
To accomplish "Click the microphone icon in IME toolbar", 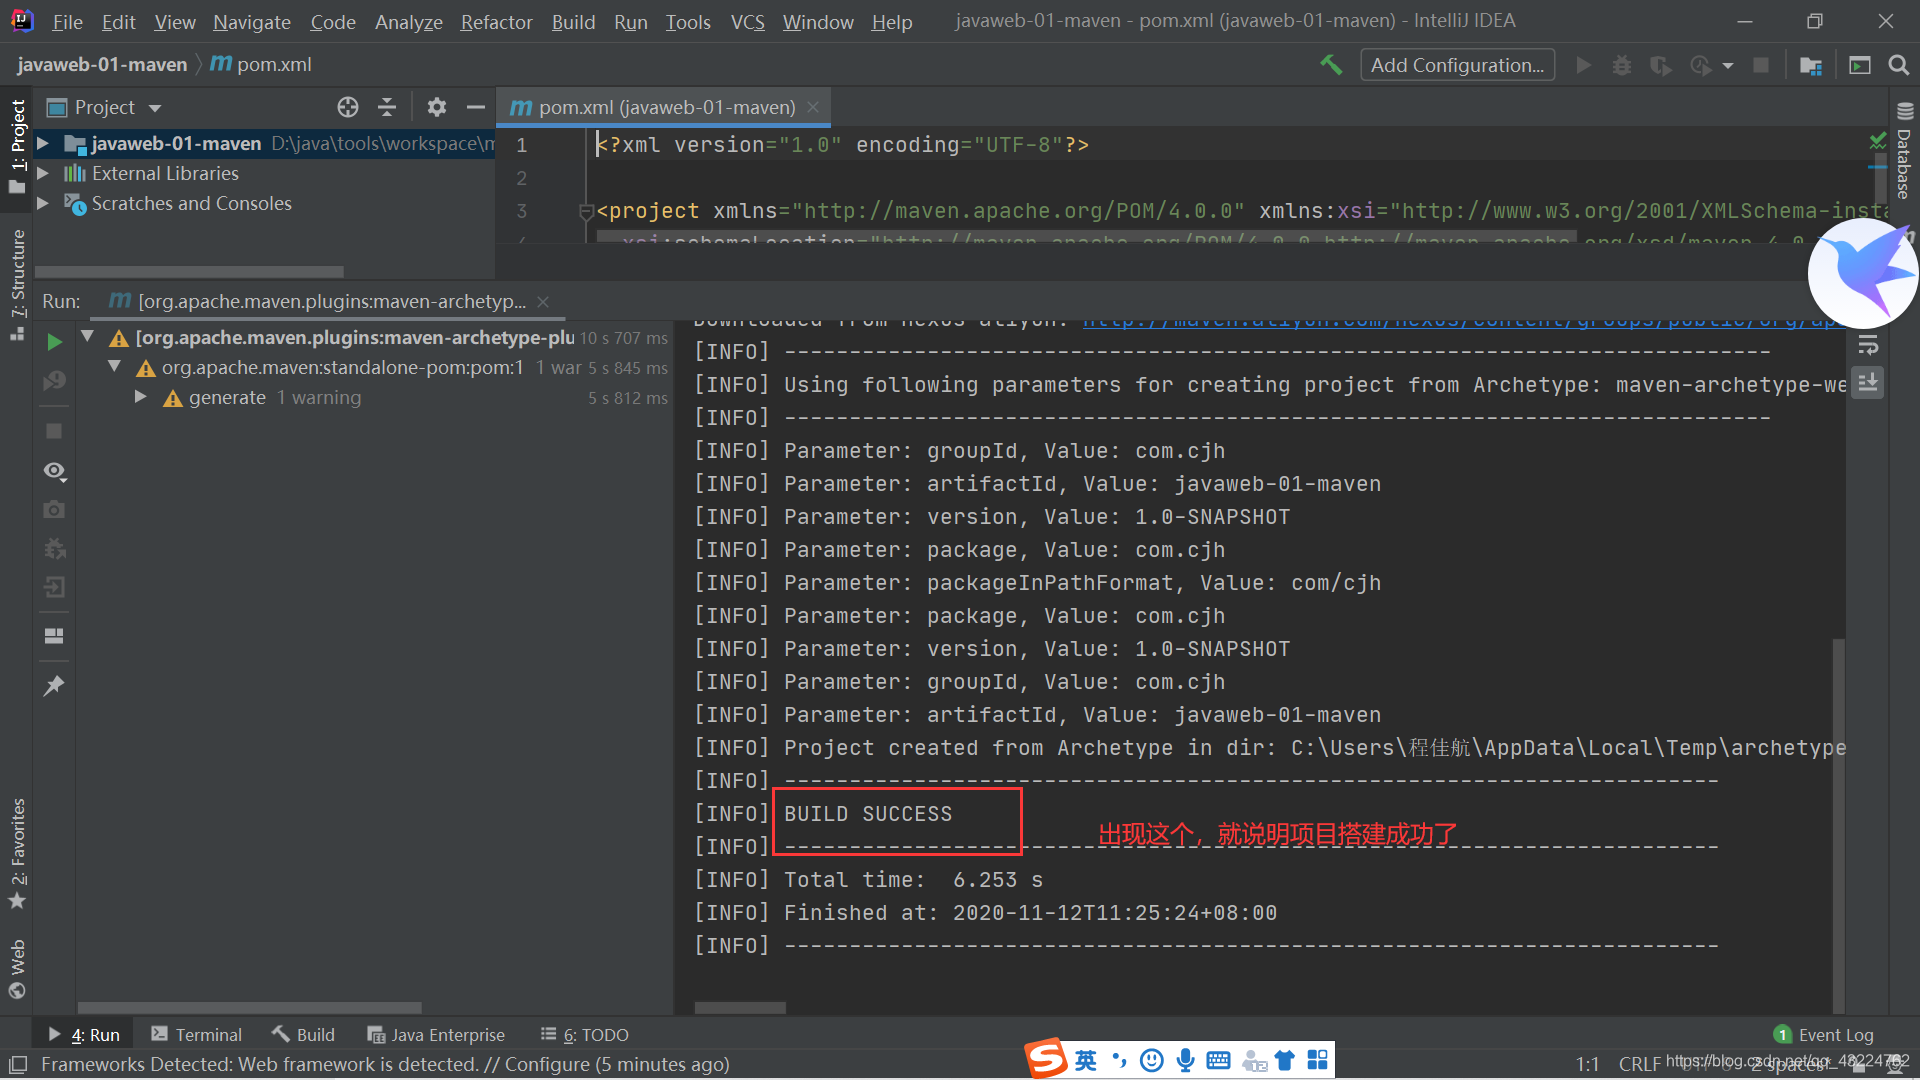I will (1185, 1060).
